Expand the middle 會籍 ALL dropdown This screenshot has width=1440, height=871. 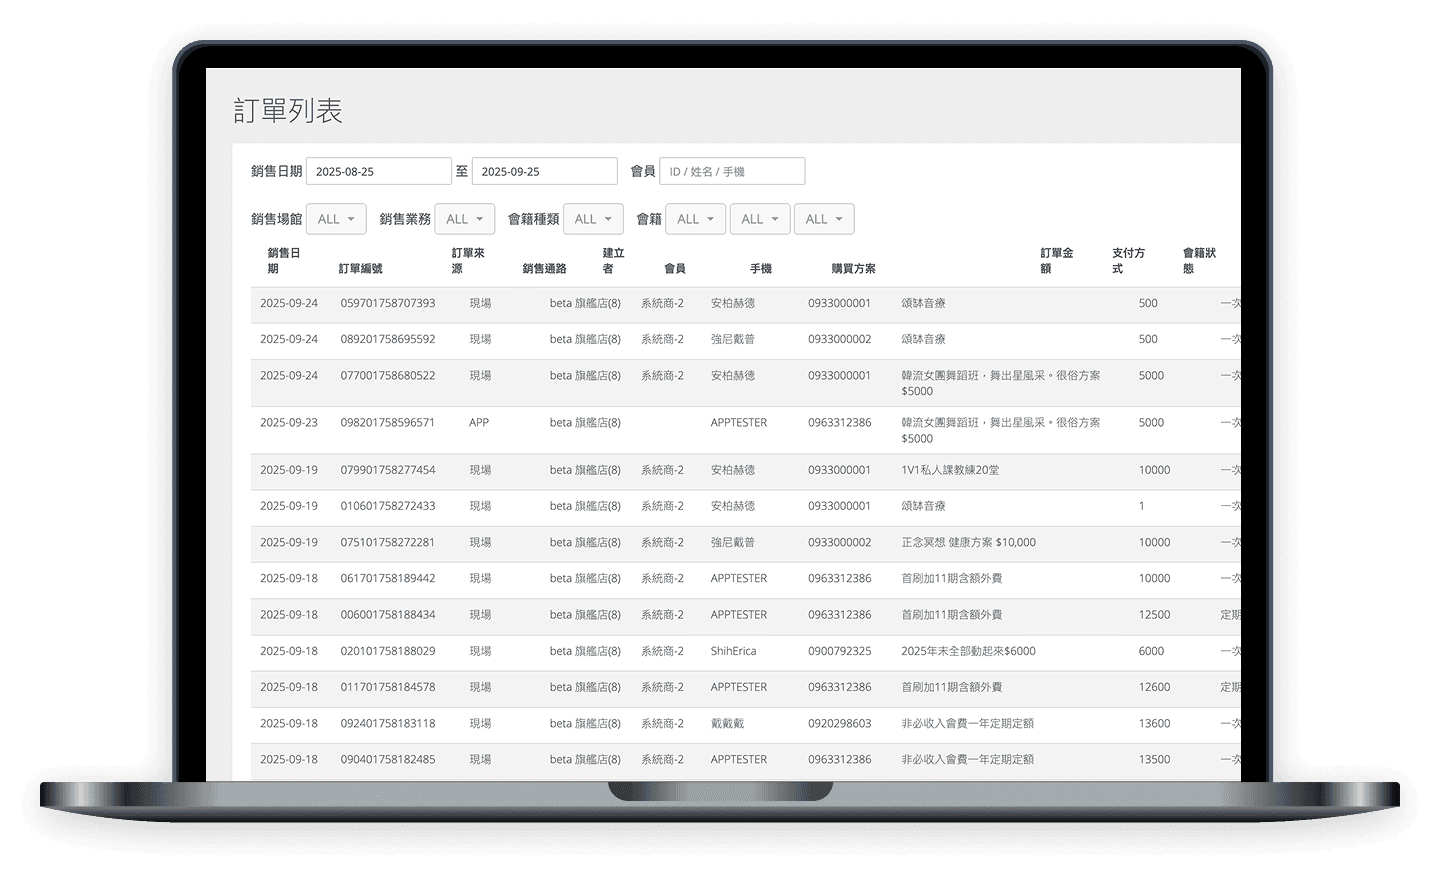click(760, 218)
